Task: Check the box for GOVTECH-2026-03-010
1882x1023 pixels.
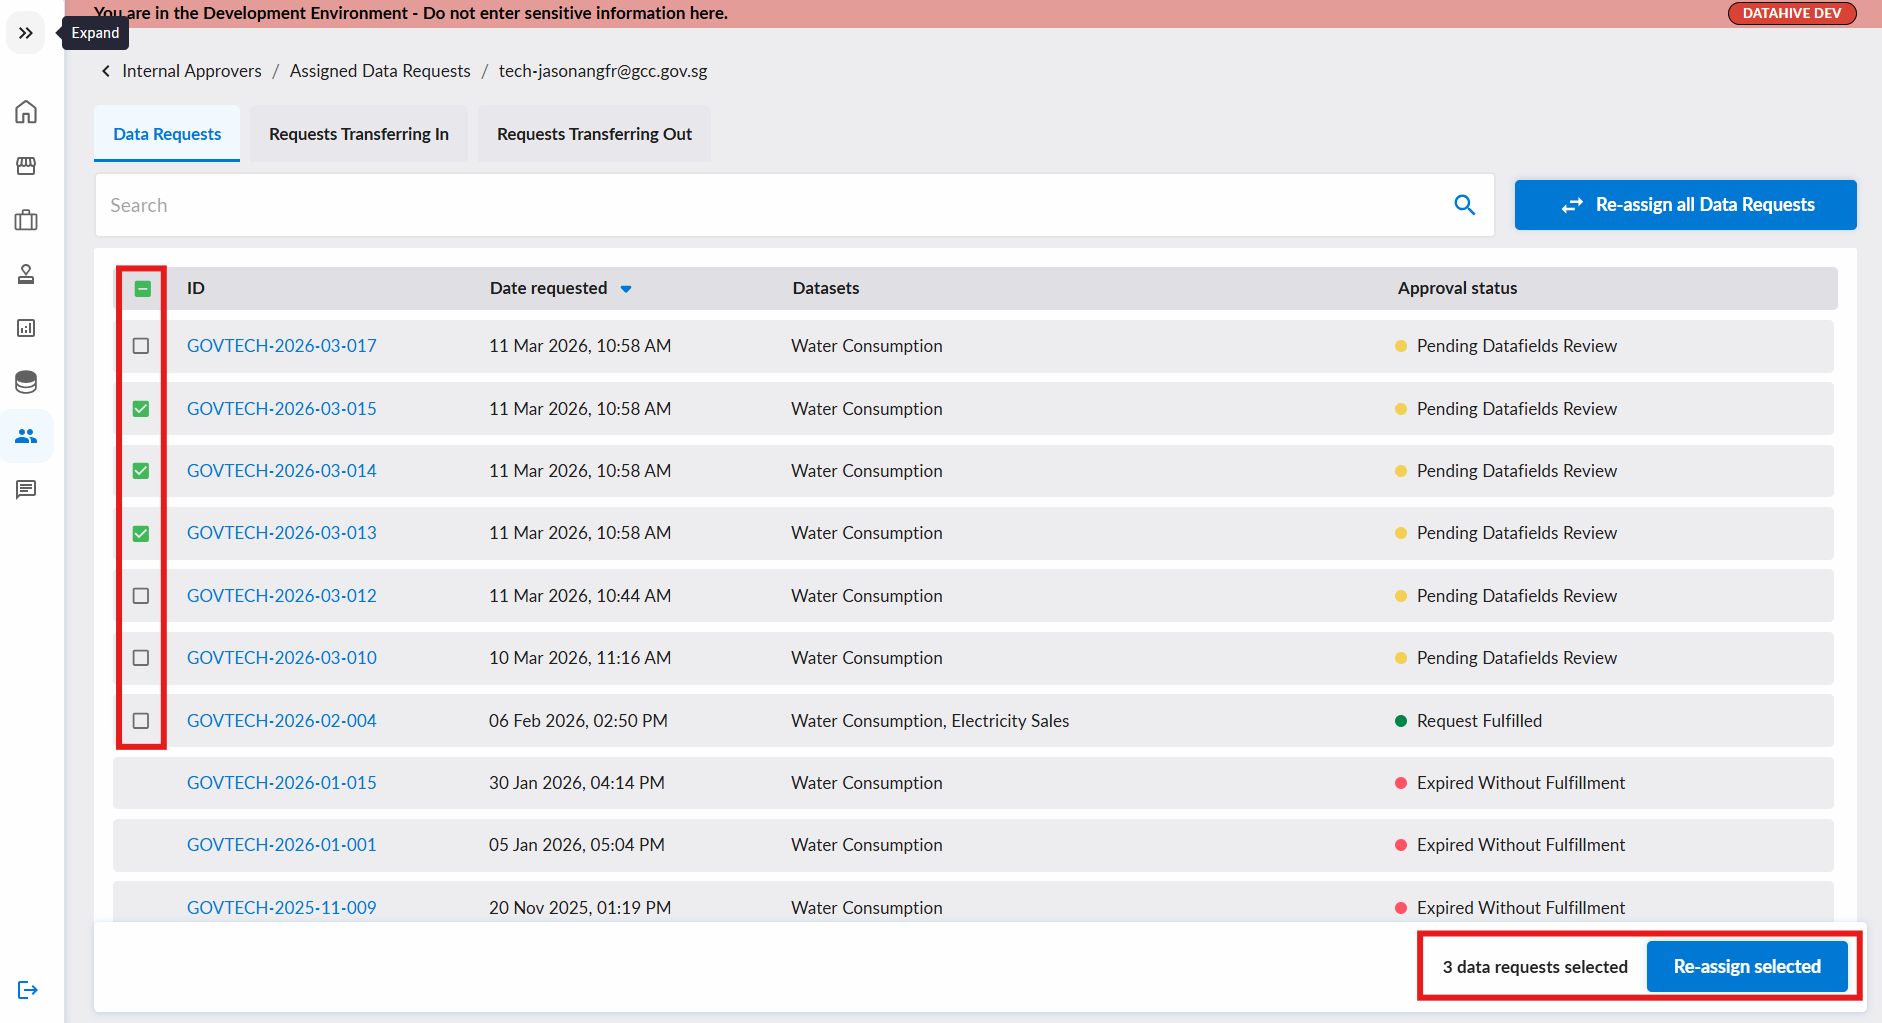Action: (x=141, y=658)
